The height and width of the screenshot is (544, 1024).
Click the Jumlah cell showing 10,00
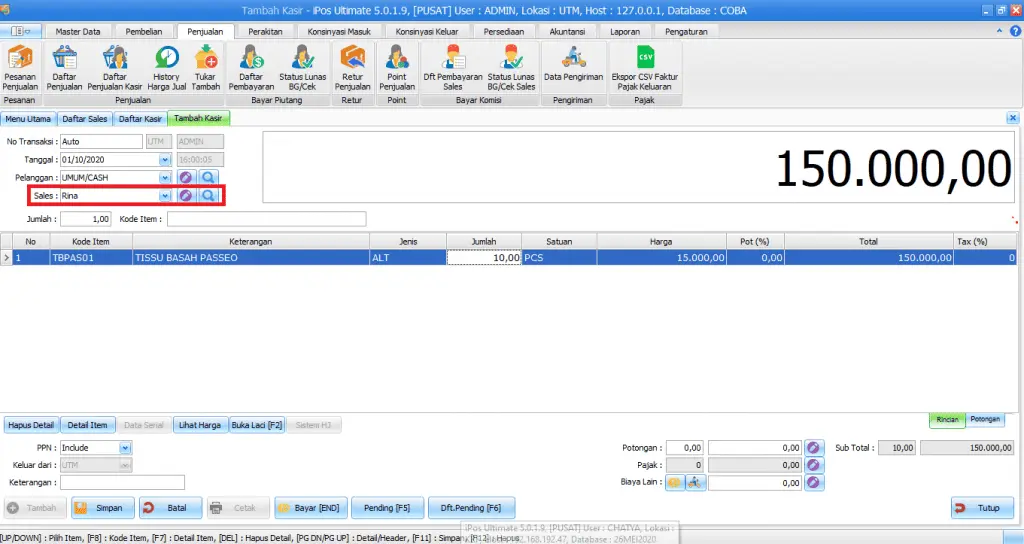point(484,258)
